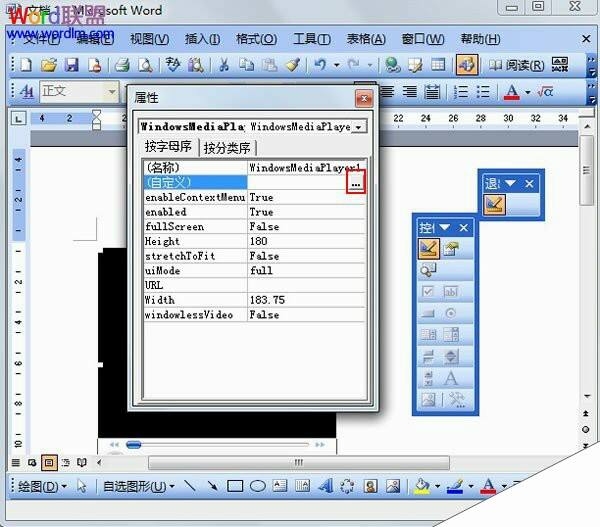Cut the selection using the scissors icon
This screenshot has width=600, height=527.
pyautogui.click(x=223, y=65)
